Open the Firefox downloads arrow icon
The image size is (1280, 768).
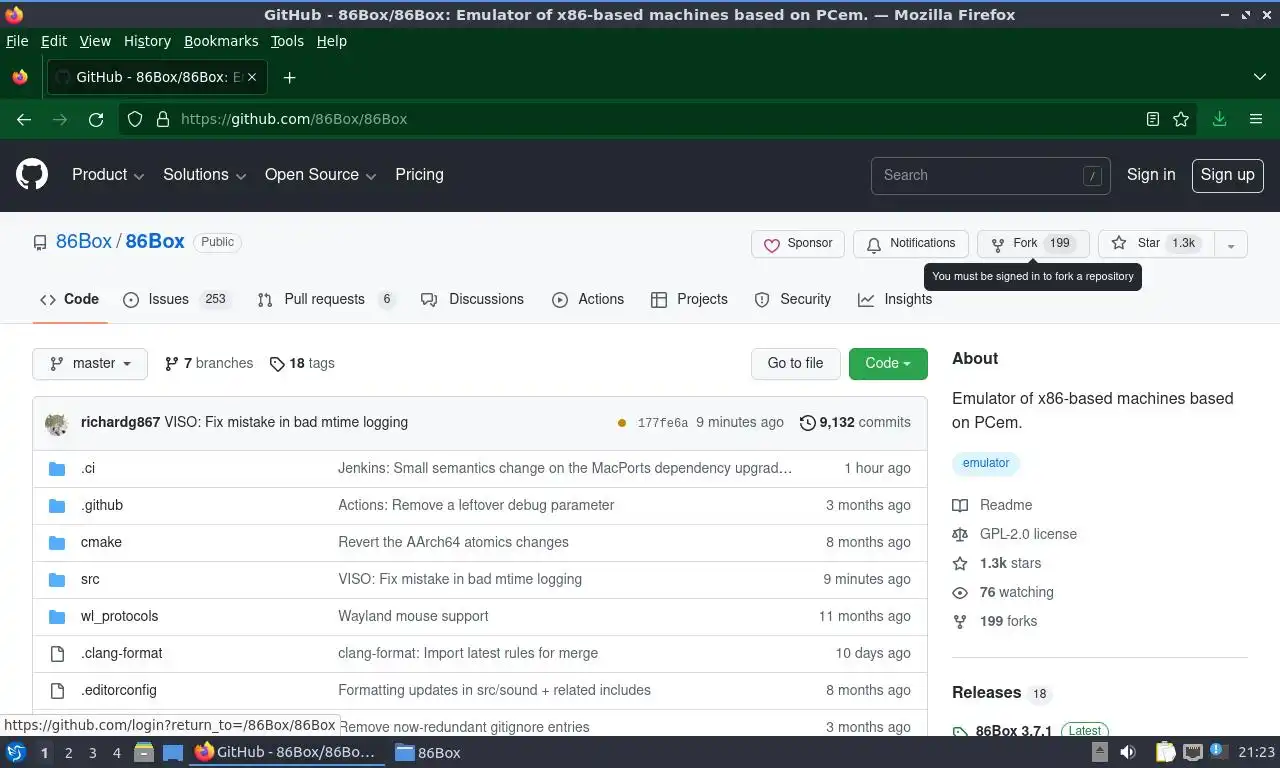point(1220,119)
